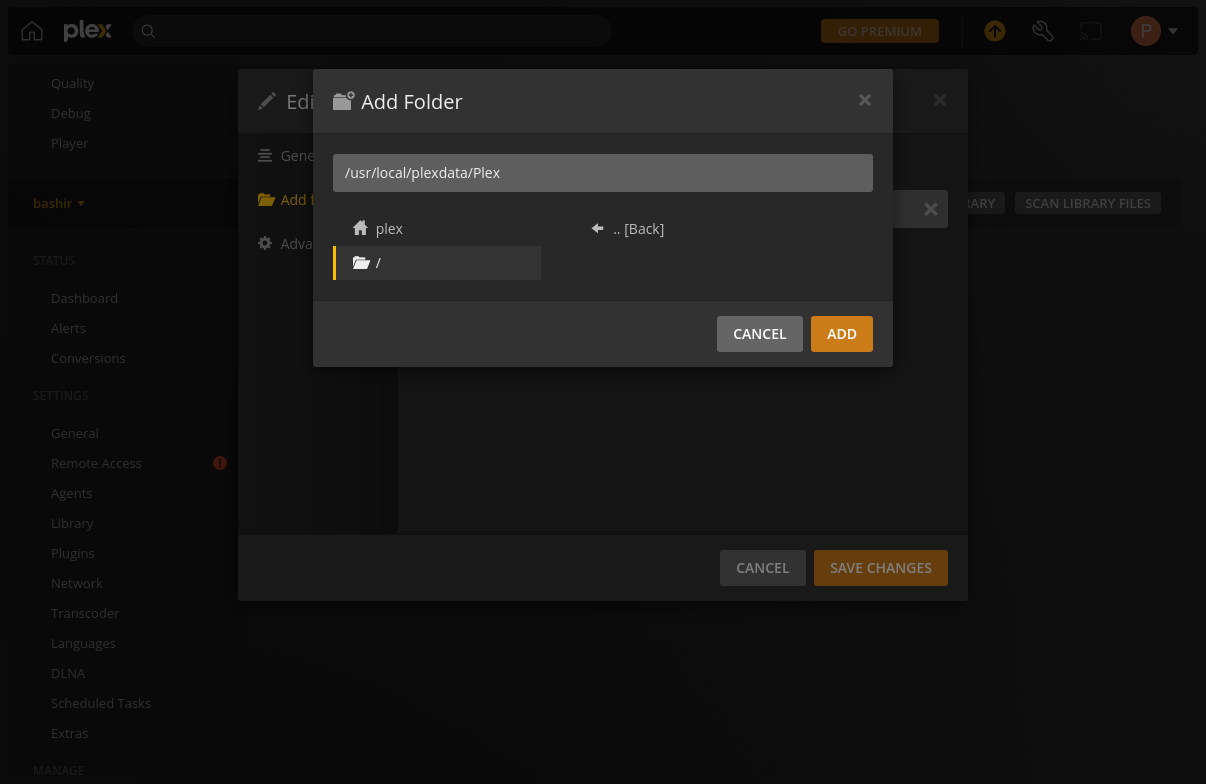Click the pencil icon in Edit Library header
1206x784 pixels.
[267, 101]
